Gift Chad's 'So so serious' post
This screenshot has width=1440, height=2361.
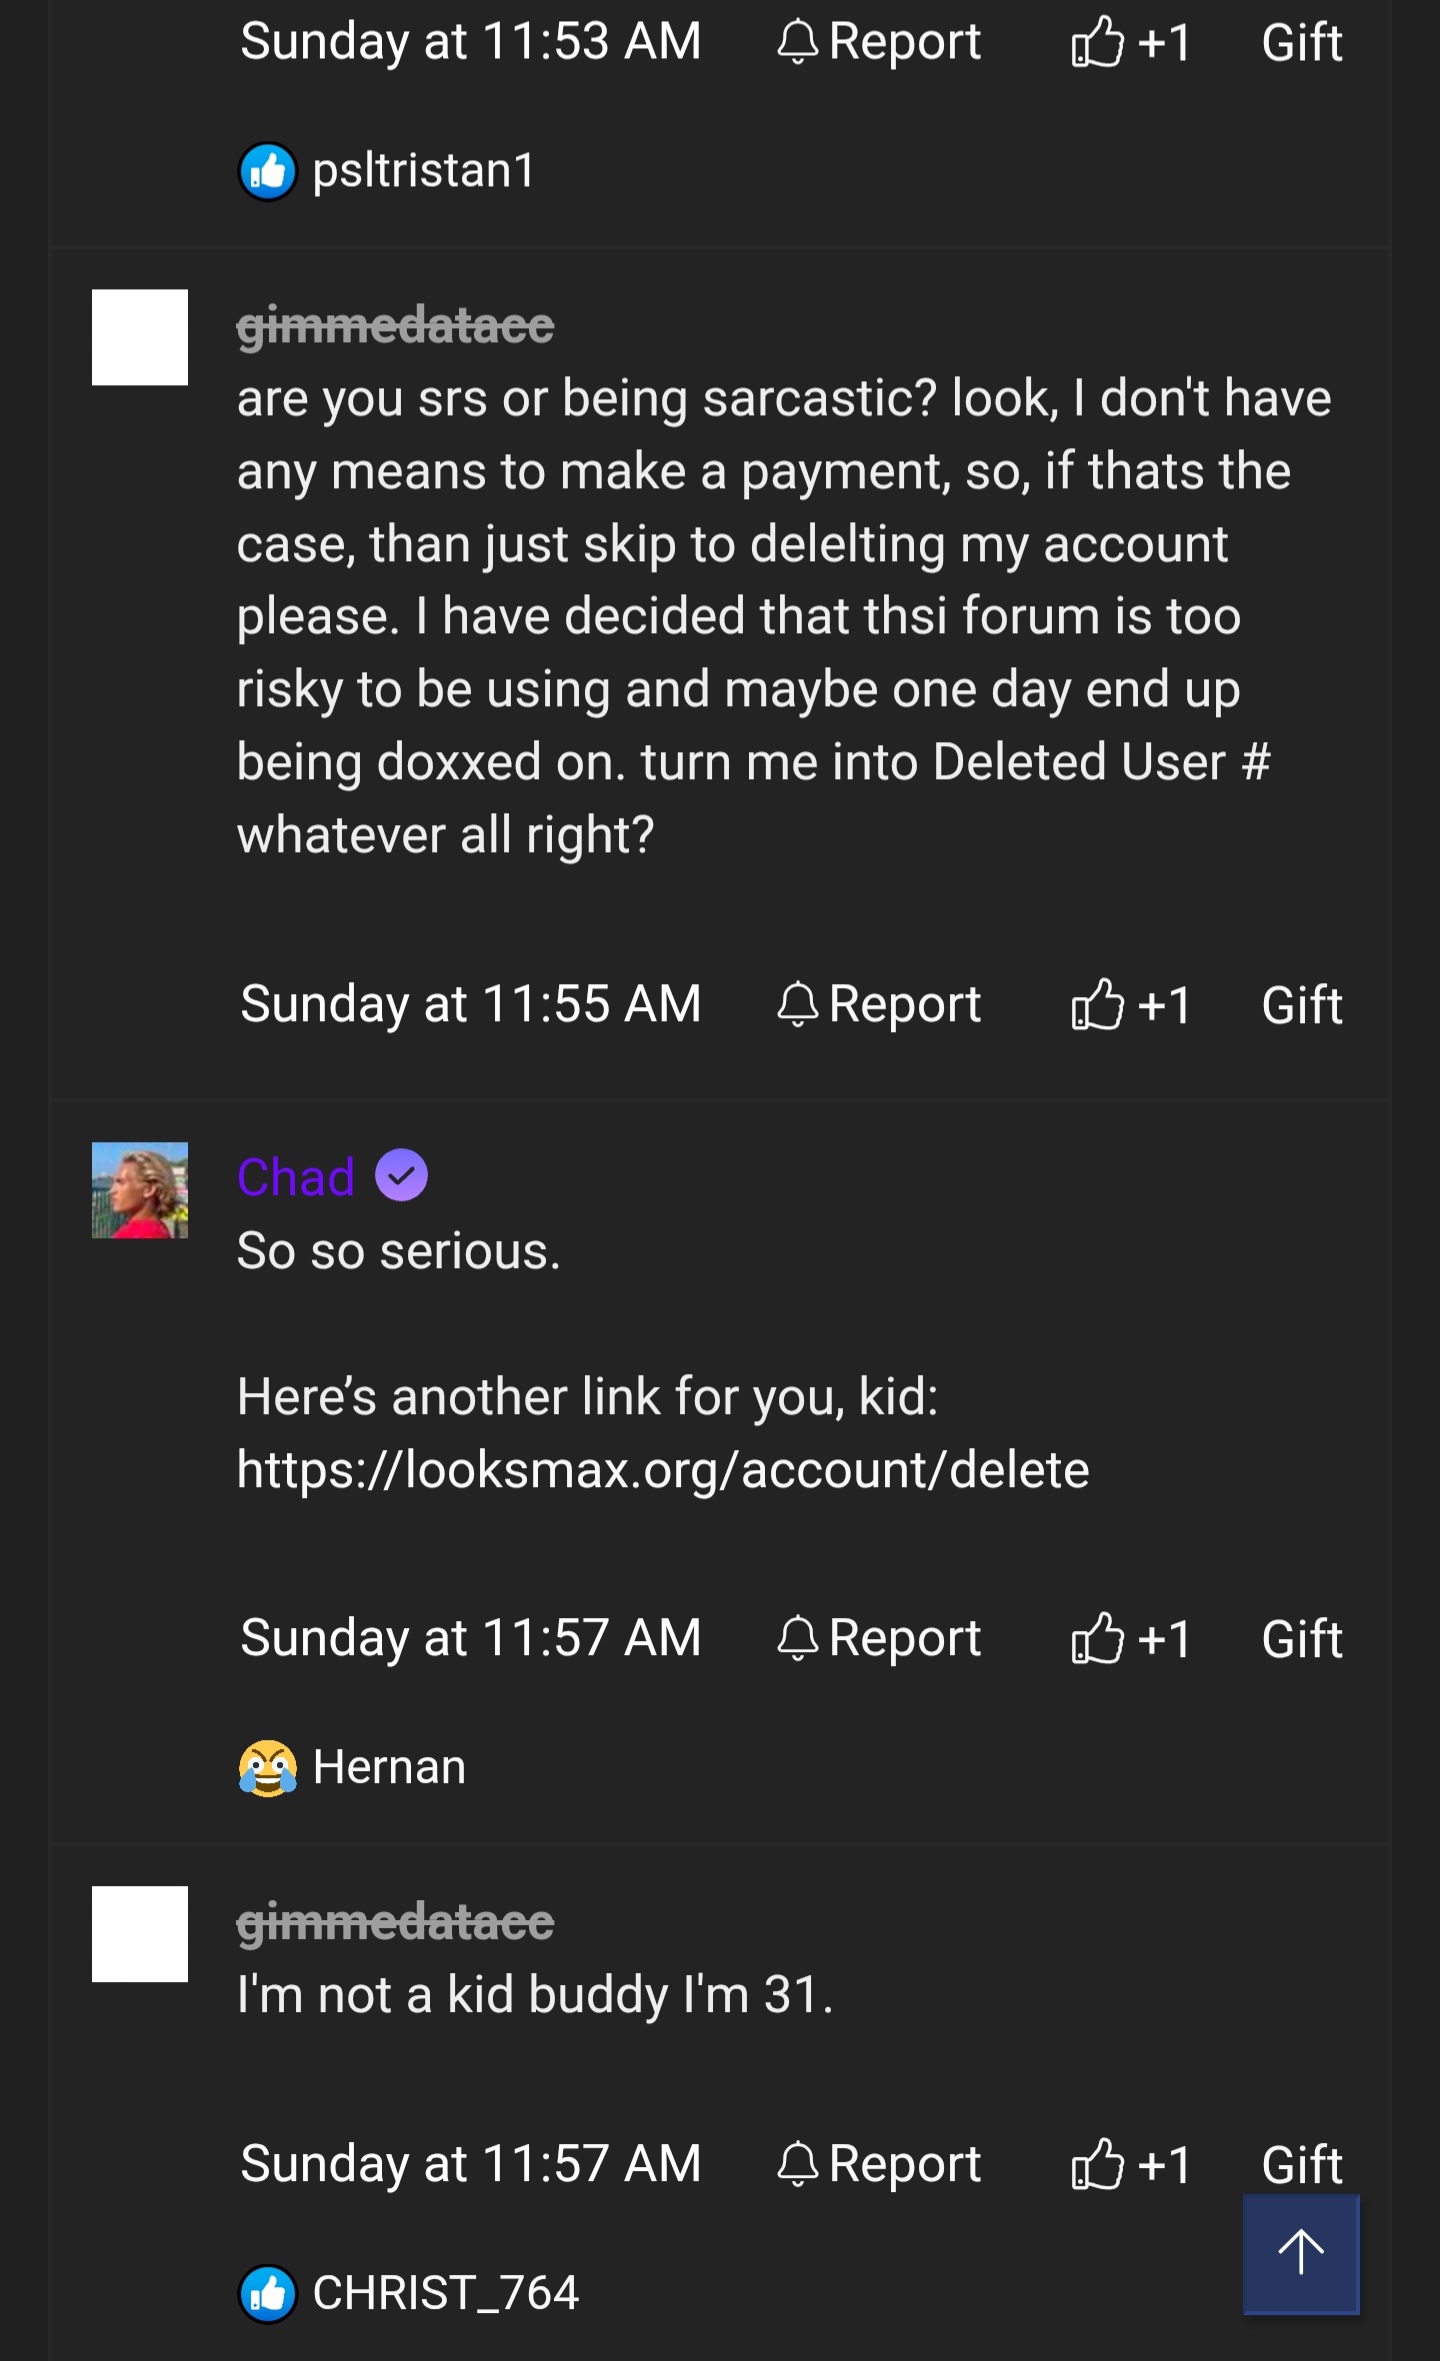coord(1301,1638)
